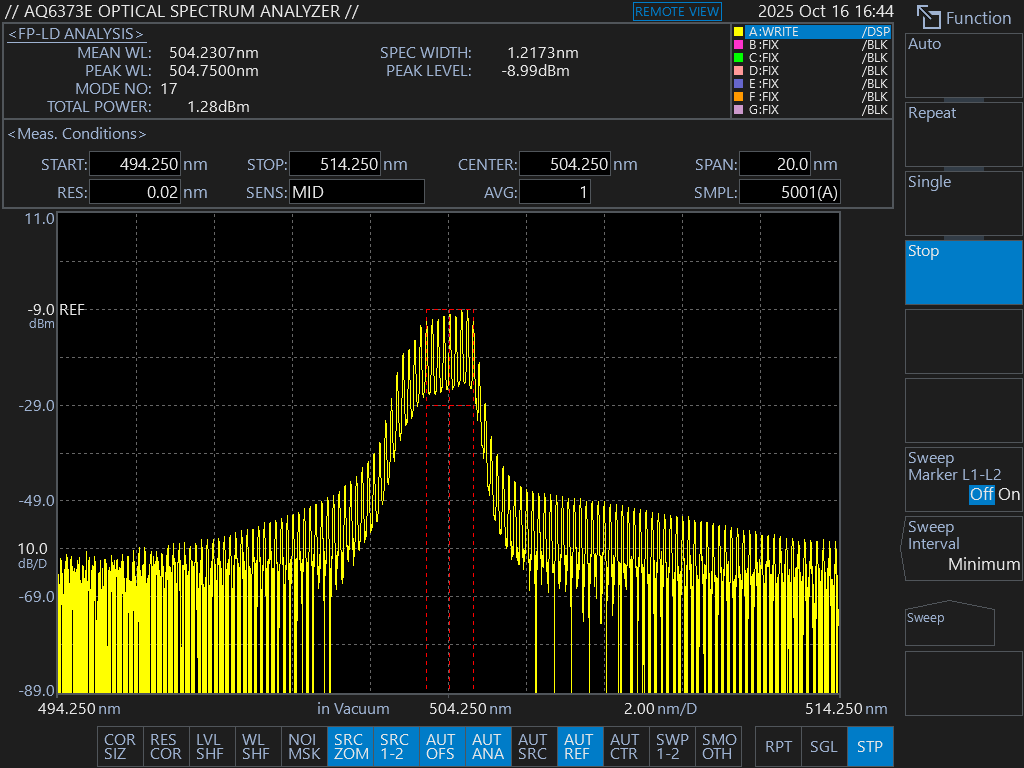Screen dimensions: 1024x768
Task: Click the RES COR status icon
Action: point(165,747)
